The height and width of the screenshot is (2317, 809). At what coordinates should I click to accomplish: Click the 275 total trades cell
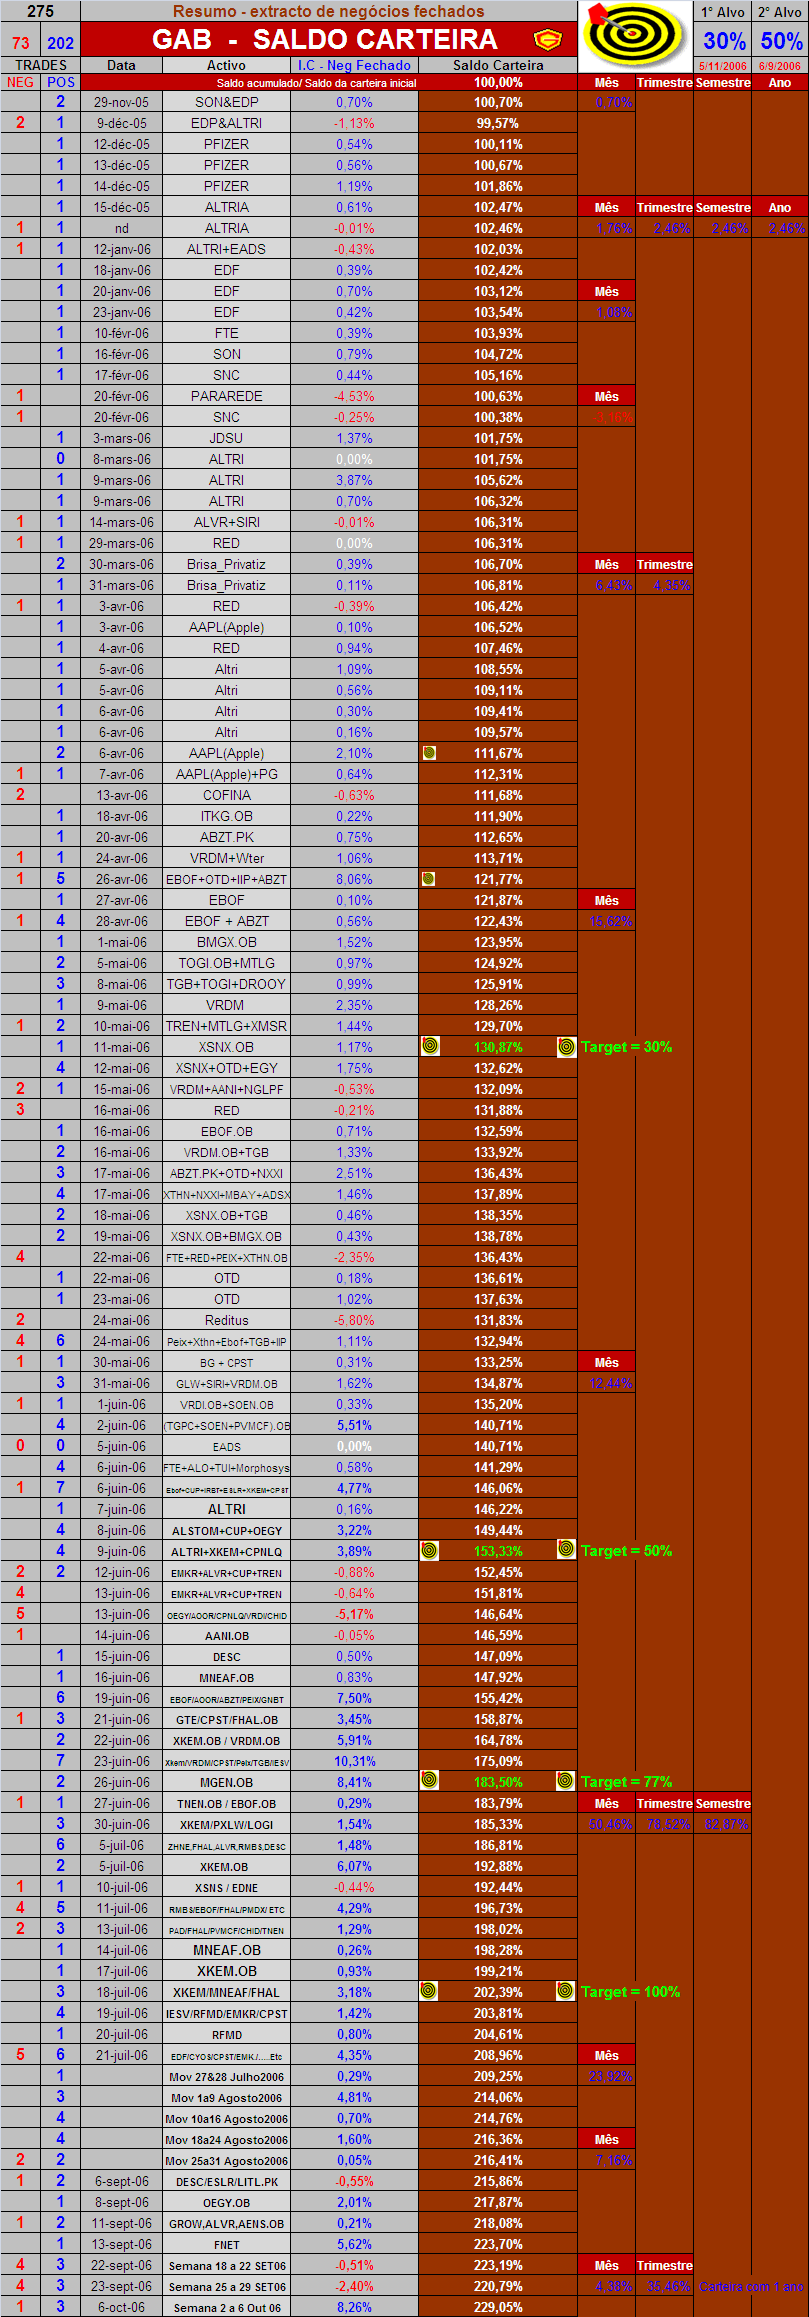pos(41,11)
